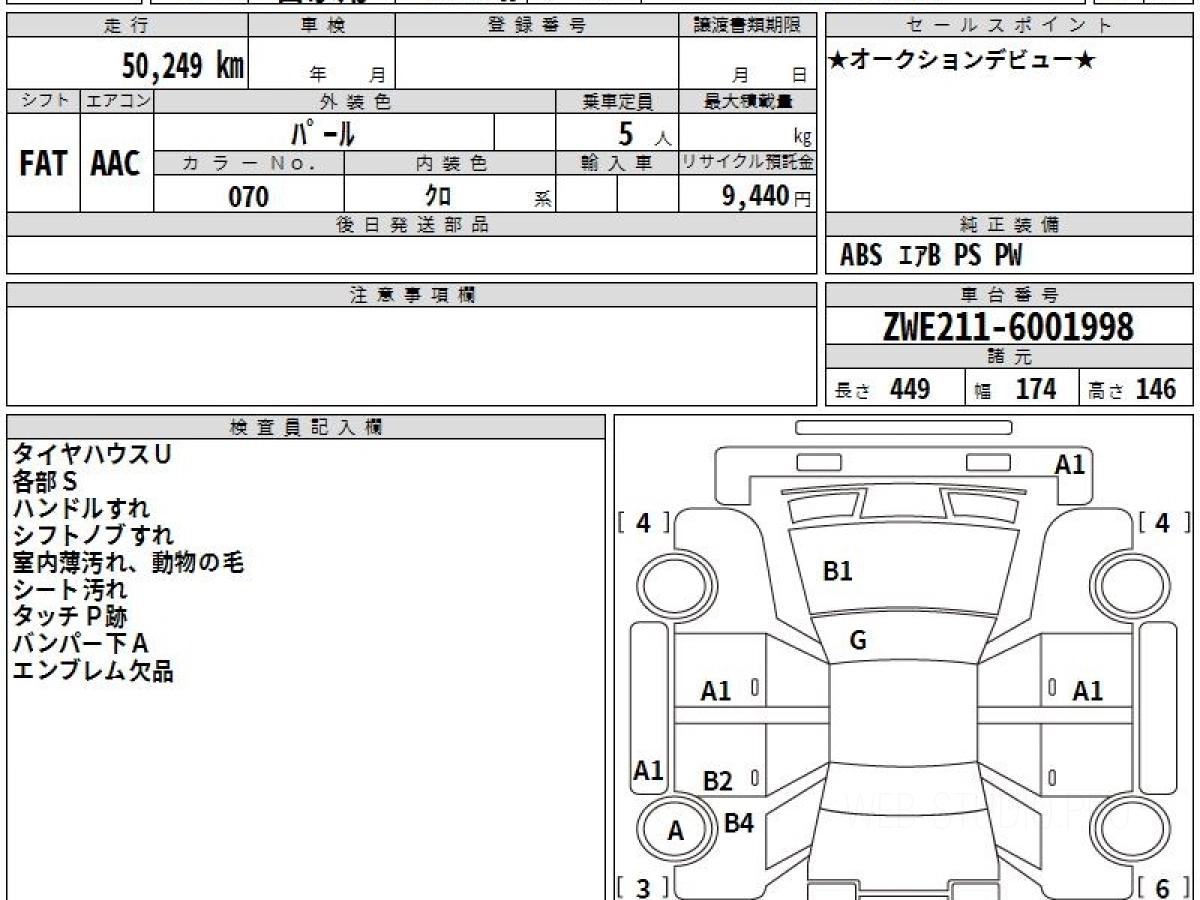This screenshot has height=900, width=1200.
Task: Click the note 室内薄汚れ、動物の毛
Action: 128,562
